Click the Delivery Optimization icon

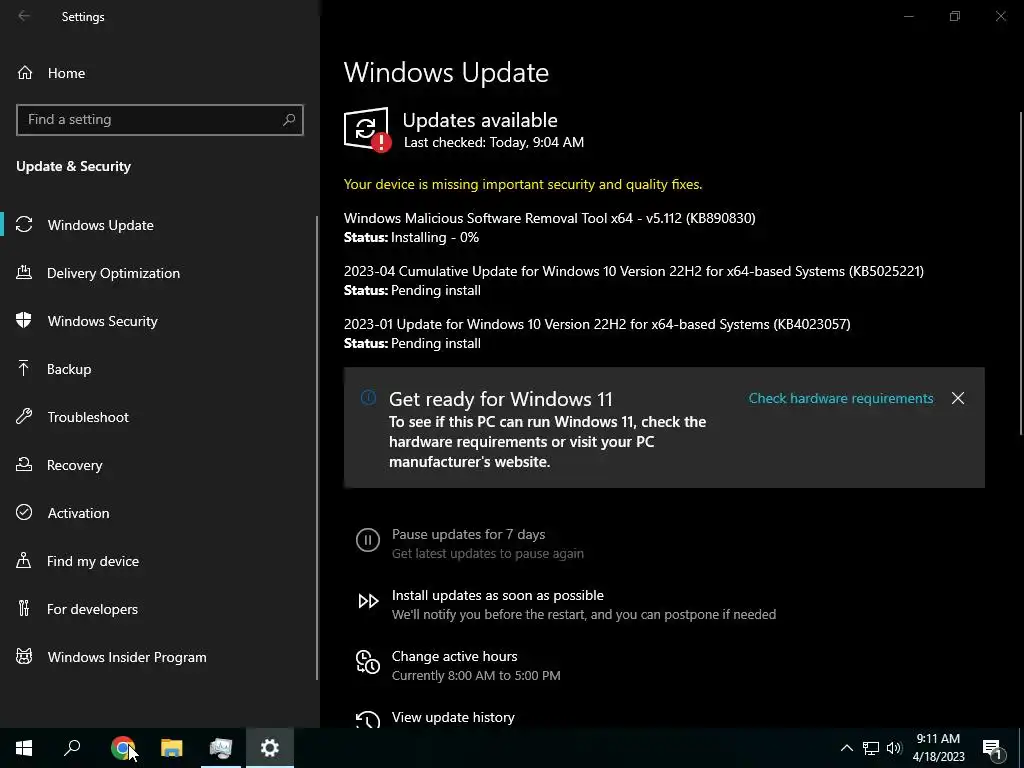click(24, 272)
